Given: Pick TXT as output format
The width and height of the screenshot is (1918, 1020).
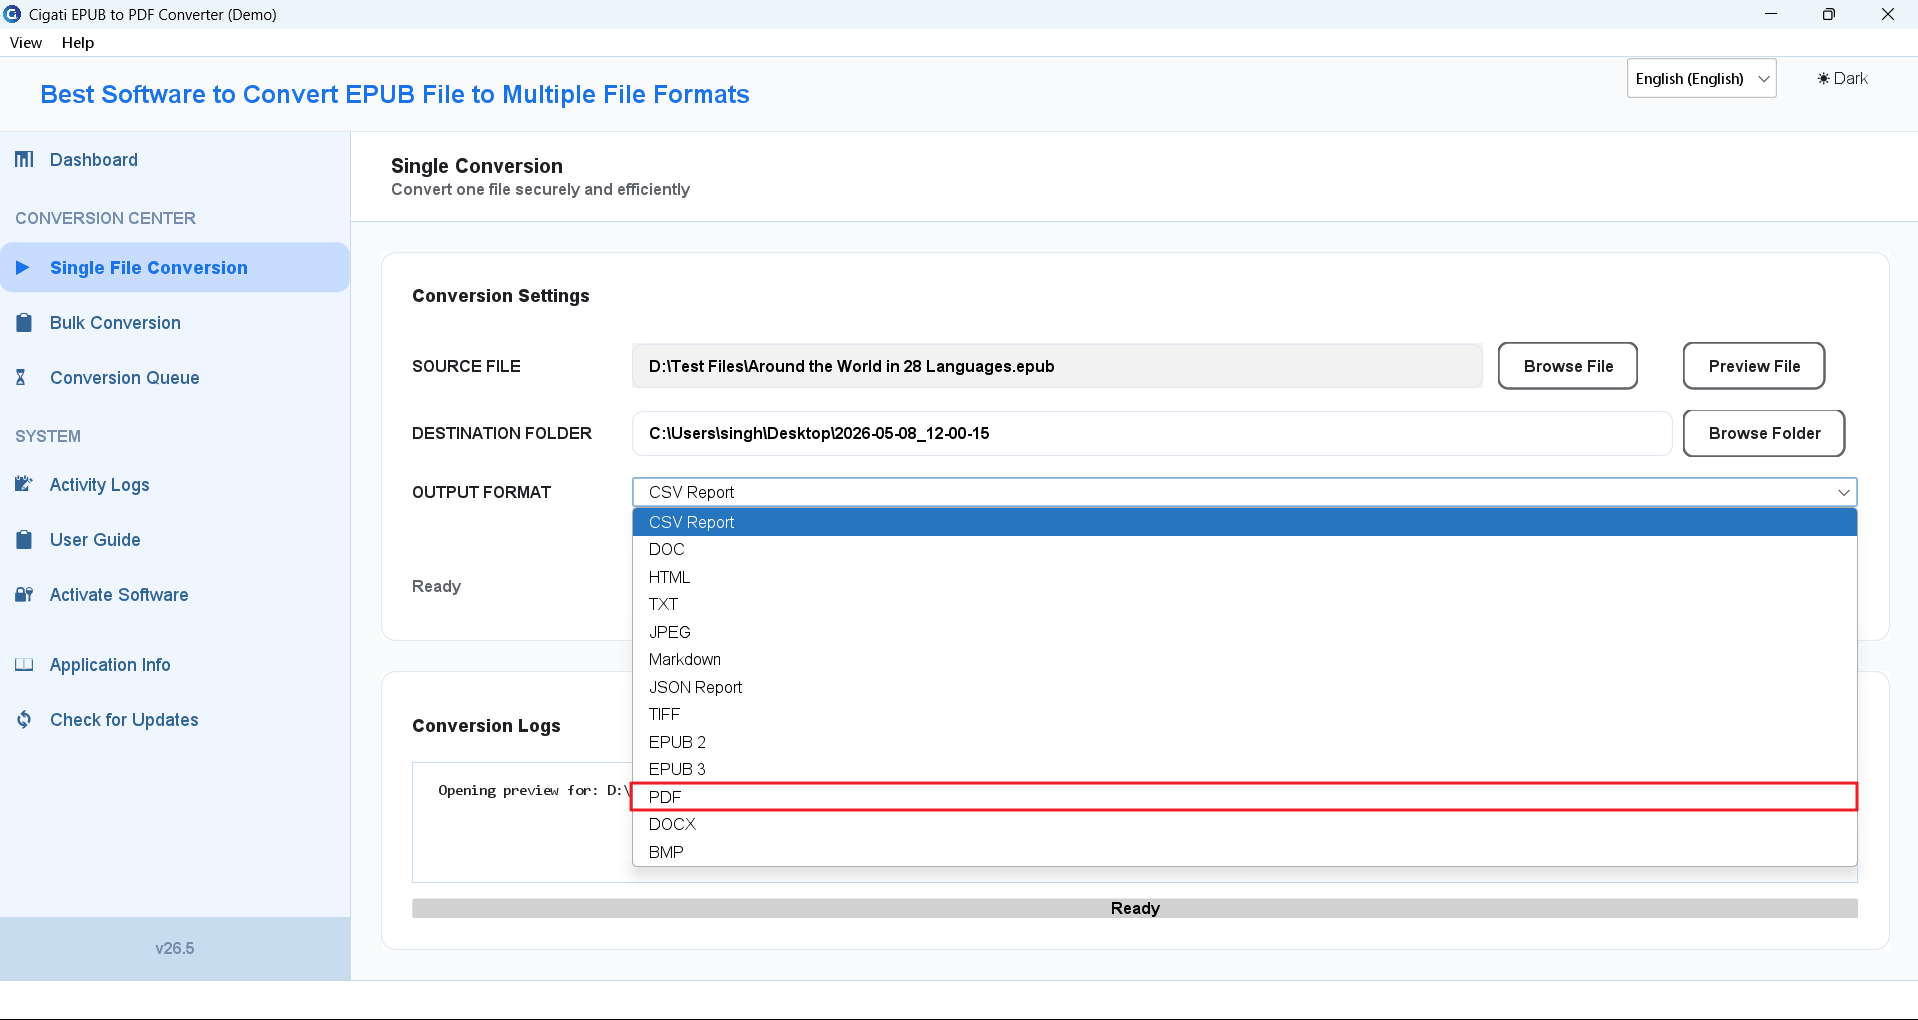Looking at the screenshot, I should click(x=1244, y=605).
